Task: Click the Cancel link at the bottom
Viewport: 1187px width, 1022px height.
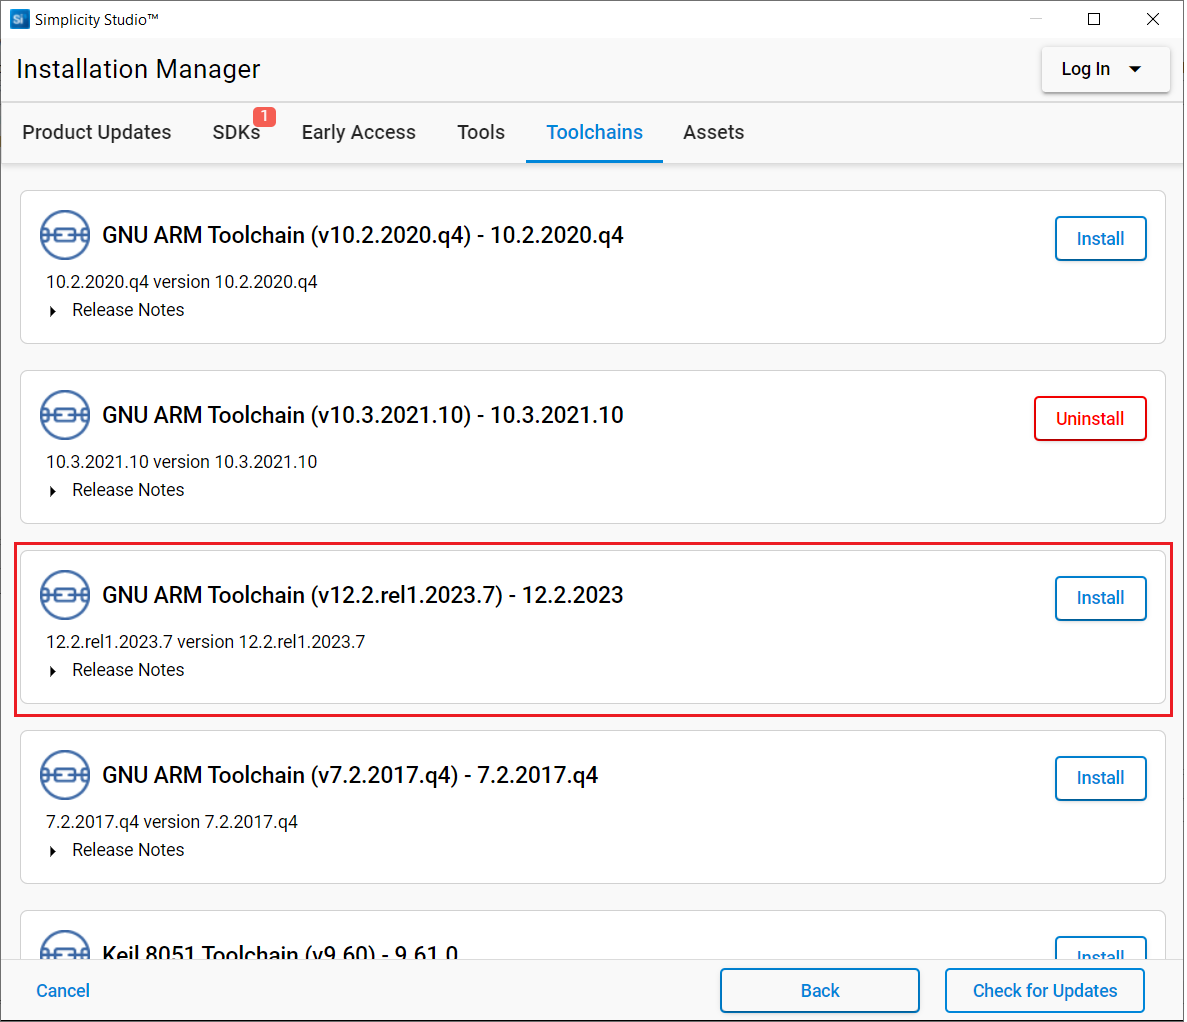Action: (x=62, y=990)
